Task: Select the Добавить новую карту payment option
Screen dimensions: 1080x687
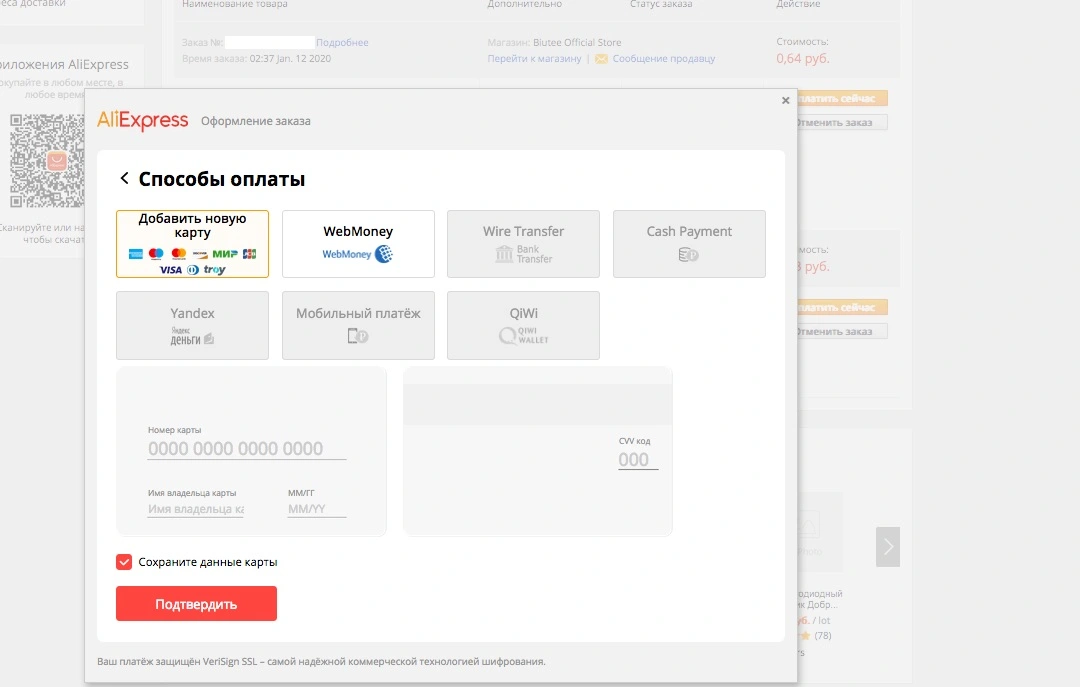Action: click(x=192, y=244)
